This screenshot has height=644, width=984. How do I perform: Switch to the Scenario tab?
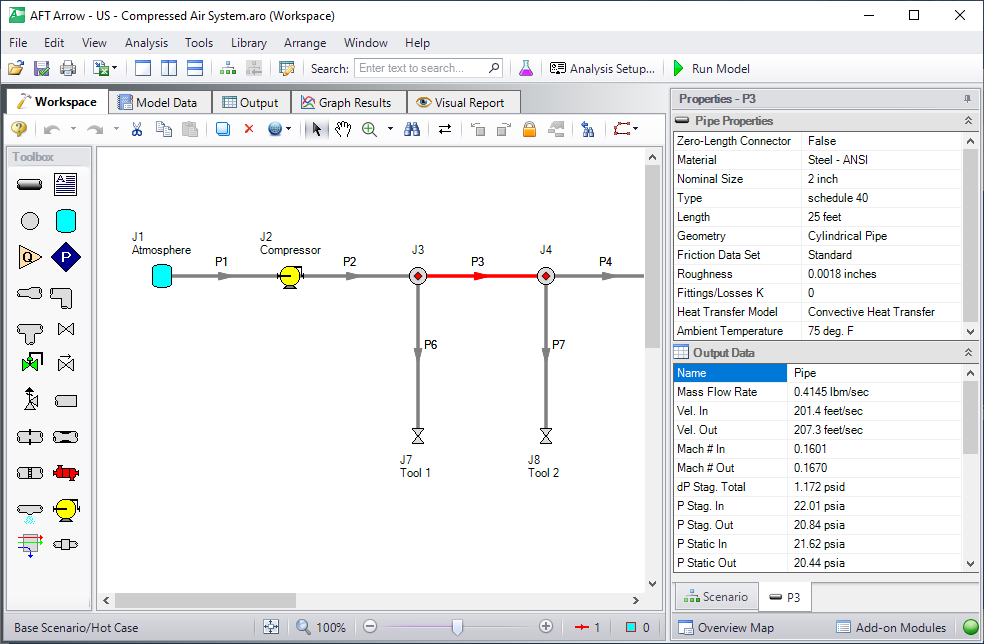[x=717, y=596]
